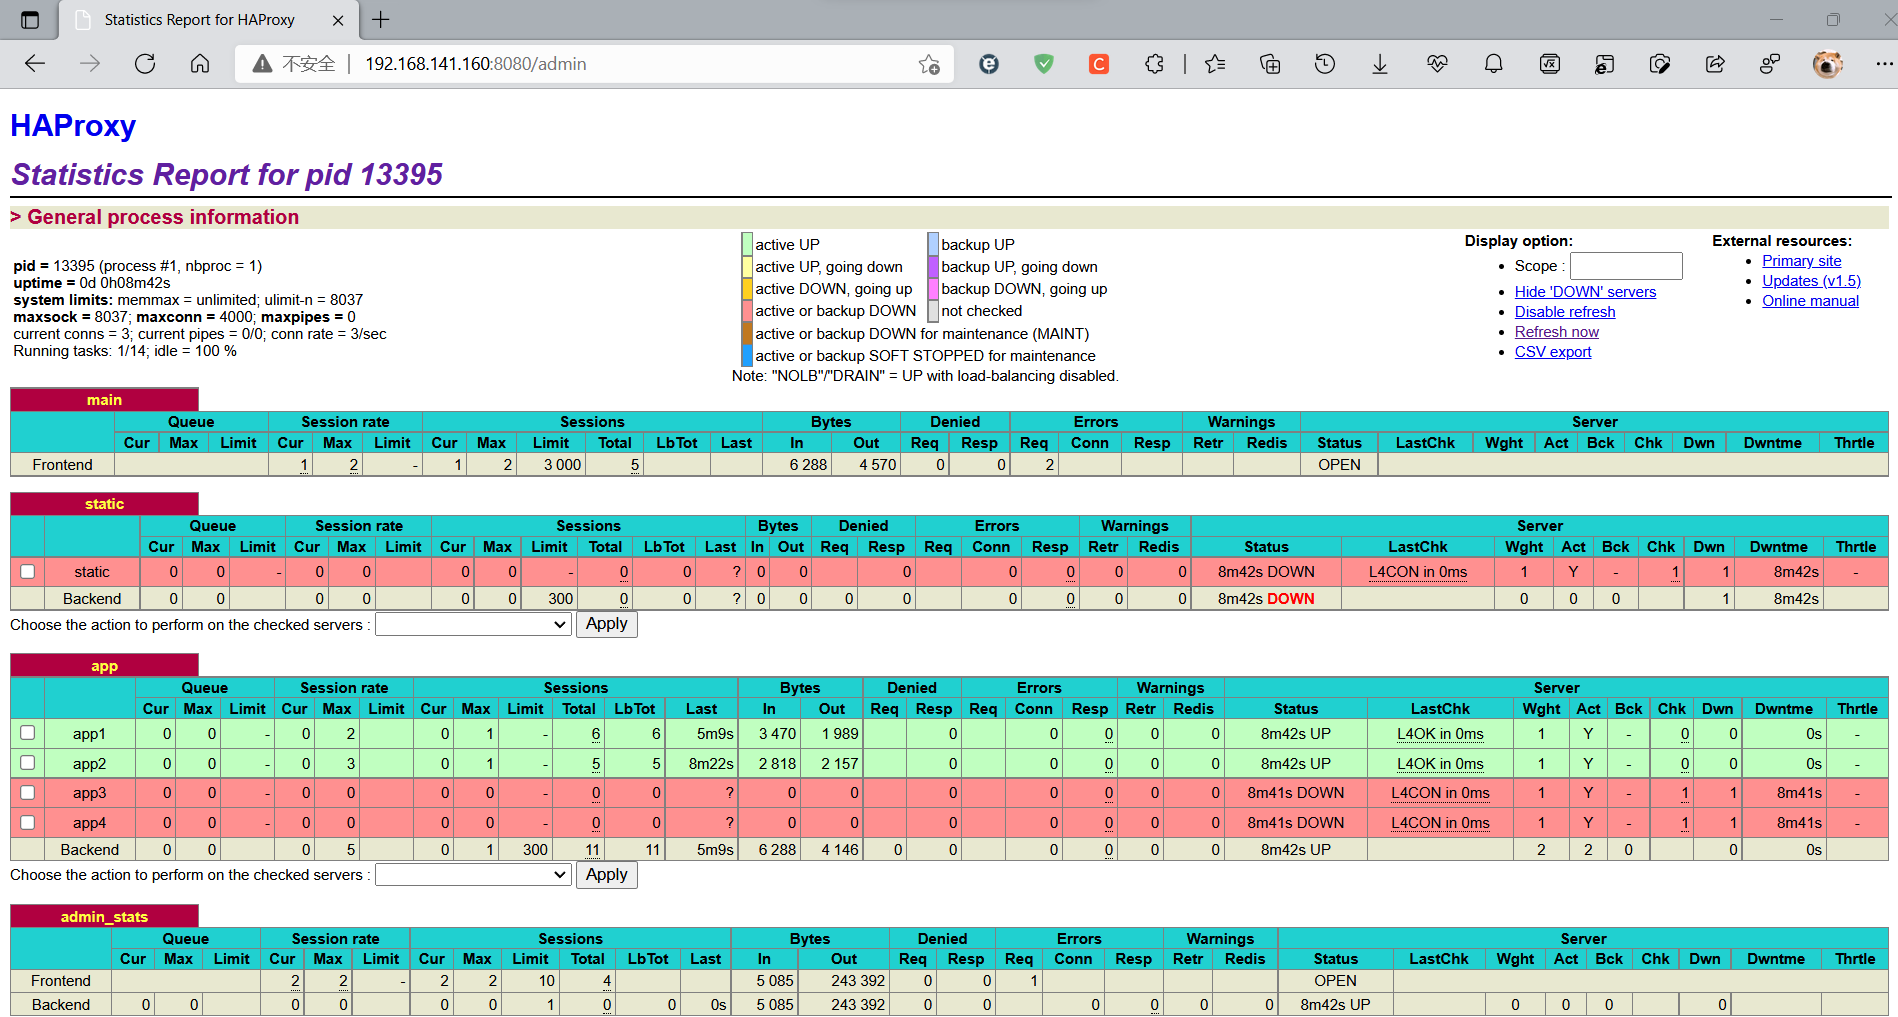Viewport: 1898px width, 1017px height.
Task: Open the downloads arrow icon
Action: coord(1380,64)
